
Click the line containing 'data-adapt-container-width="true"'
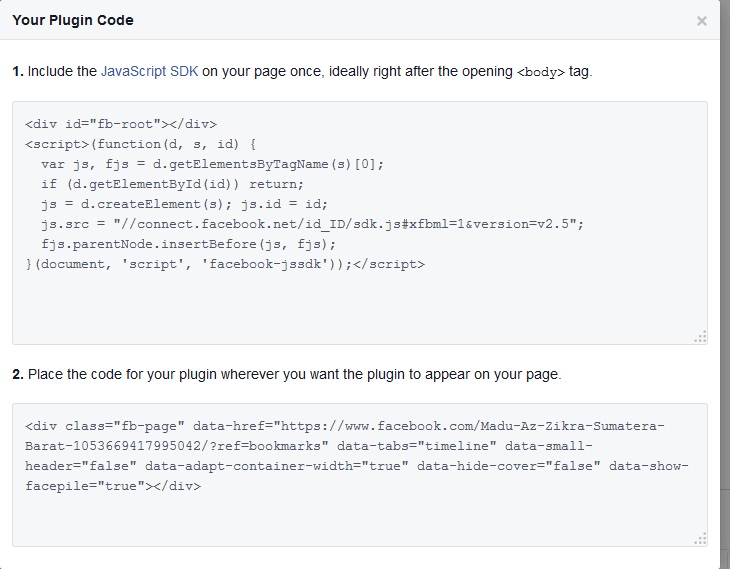357,467
